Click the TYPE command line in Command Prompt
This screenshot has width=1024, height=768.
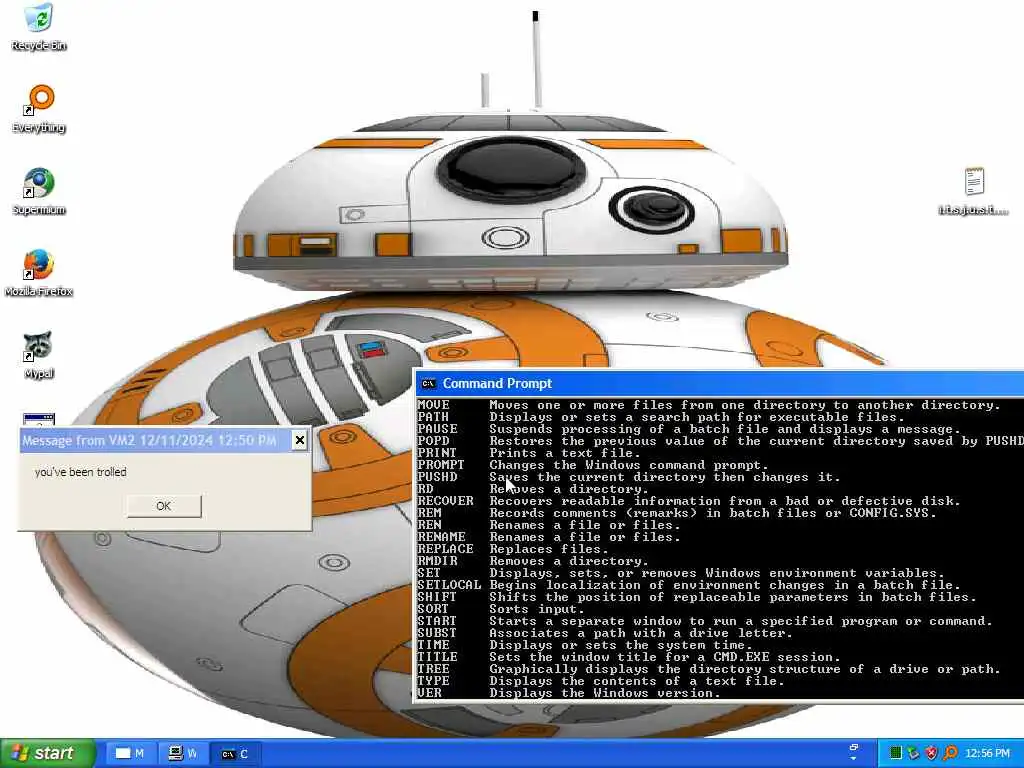point(601,681)
